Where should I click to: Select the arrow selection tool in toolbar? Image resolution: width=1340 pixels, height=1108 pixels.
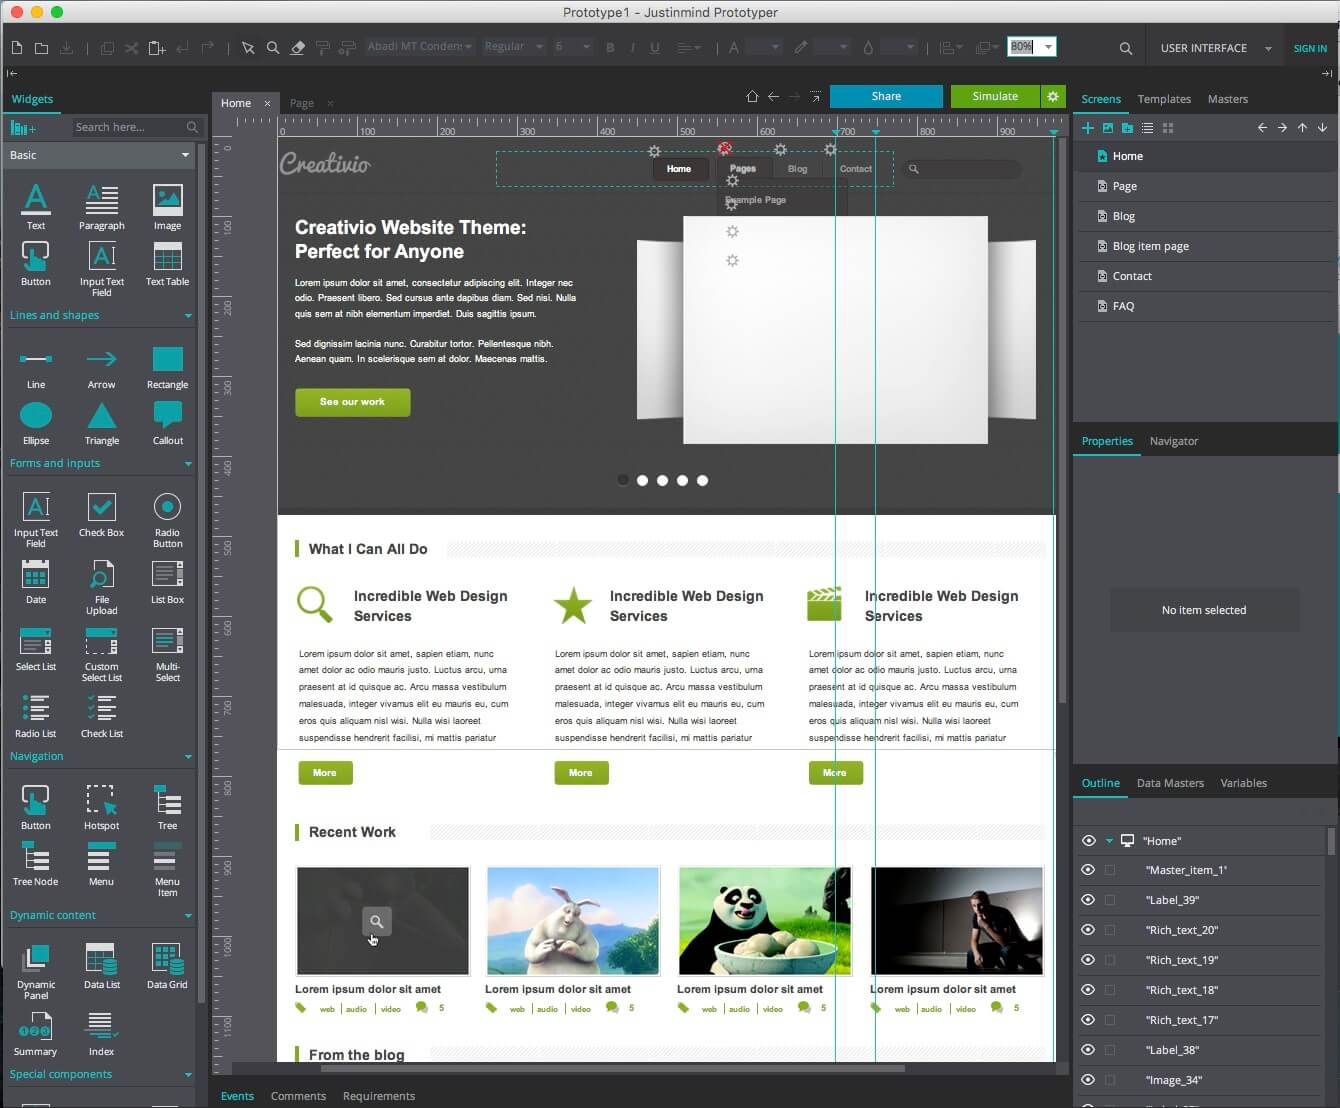(x=248, y=48)
